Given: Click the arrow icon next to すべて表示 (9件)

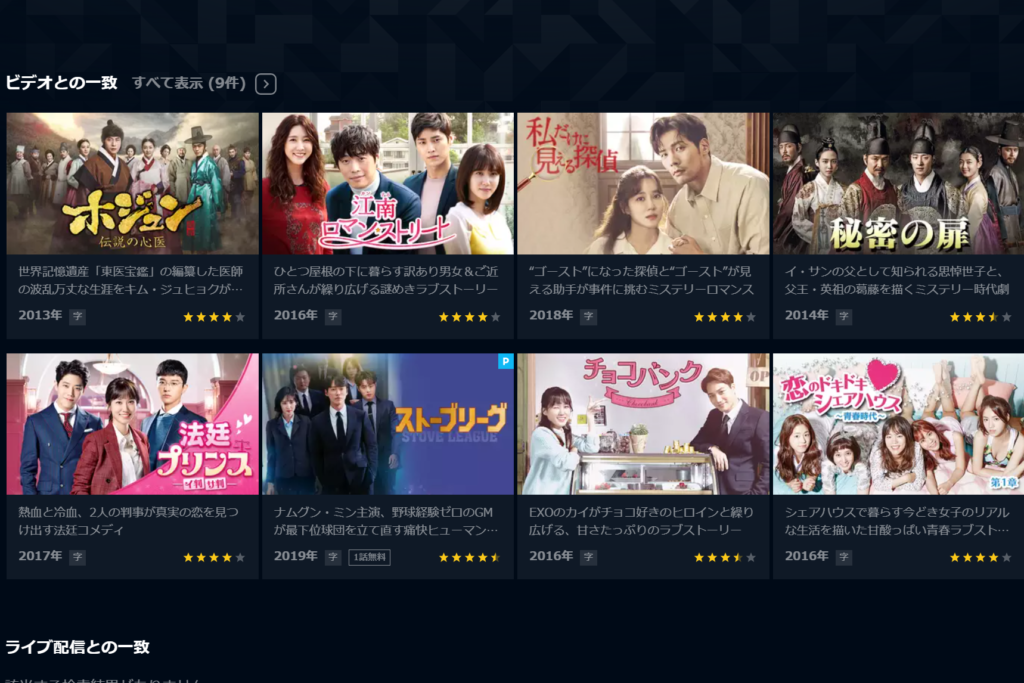Looking at the screenshot, I should [265, 84].
